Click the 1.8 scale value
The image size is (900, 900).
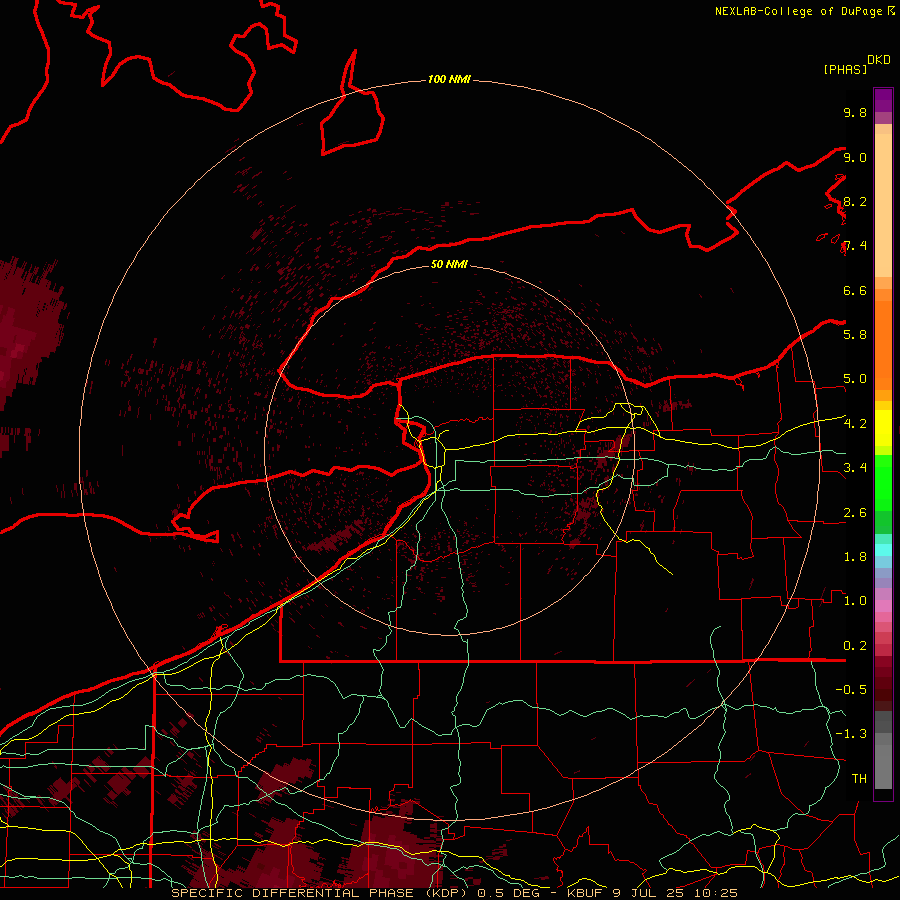click(855, 556)
